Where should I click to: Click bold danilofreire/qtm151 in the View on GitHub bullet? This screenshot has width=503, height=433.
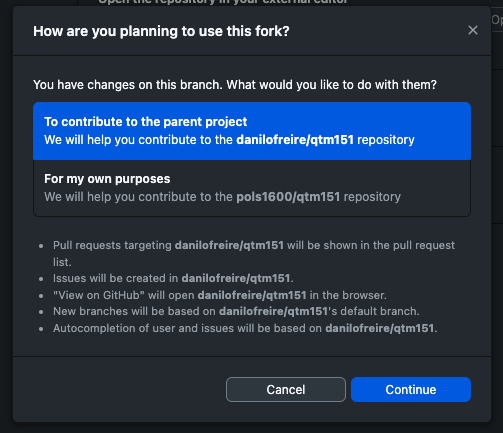coord(252,295)
